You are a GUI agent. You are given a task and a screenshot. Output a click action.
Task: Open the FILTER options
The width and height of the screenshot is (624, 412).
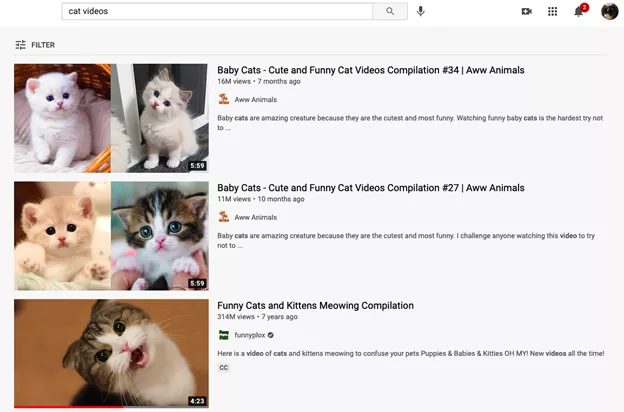pyautogui.click(x=35, y=45)
